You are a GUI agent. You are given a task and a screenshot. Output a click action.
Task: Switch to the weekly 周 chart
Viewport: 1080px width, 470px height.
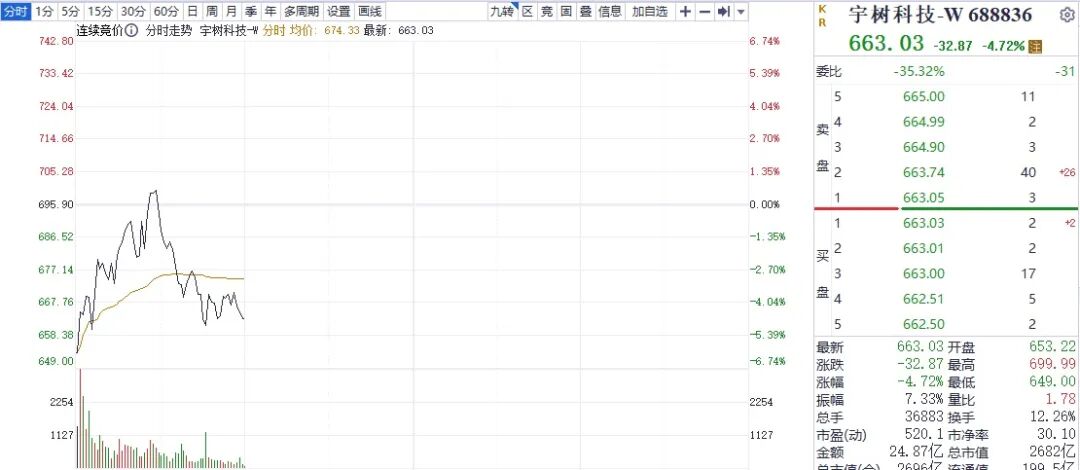coord(212,11)
